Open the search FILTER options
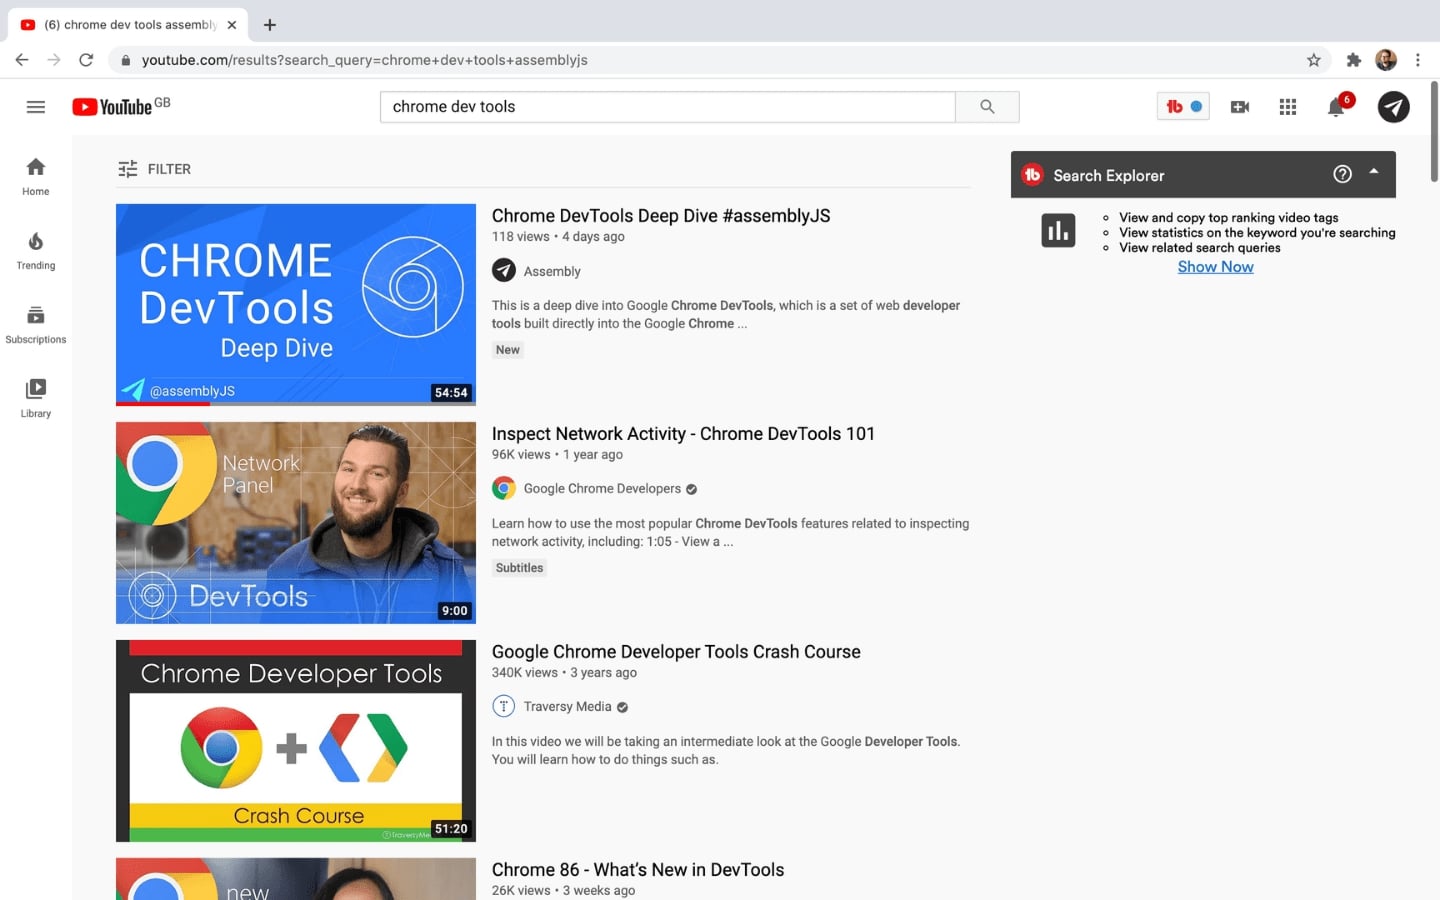1440x900 pixels. (x=154, y=169)
